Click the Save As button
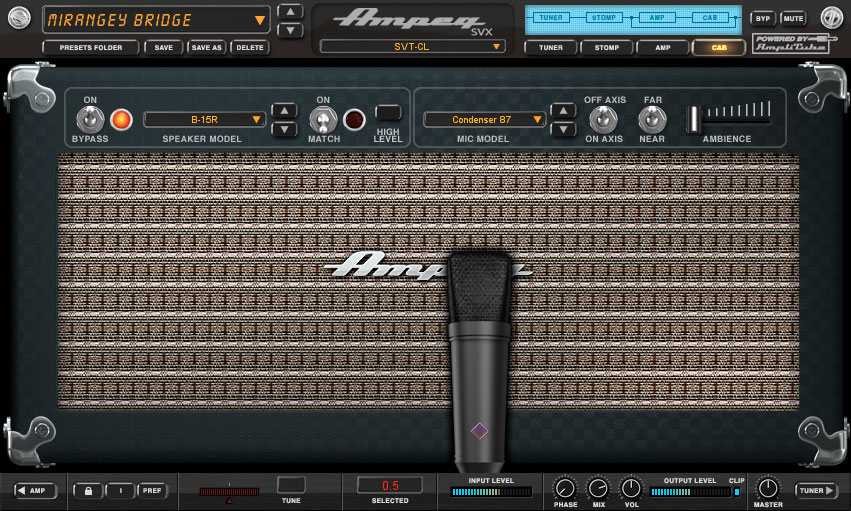 (207, 48)
